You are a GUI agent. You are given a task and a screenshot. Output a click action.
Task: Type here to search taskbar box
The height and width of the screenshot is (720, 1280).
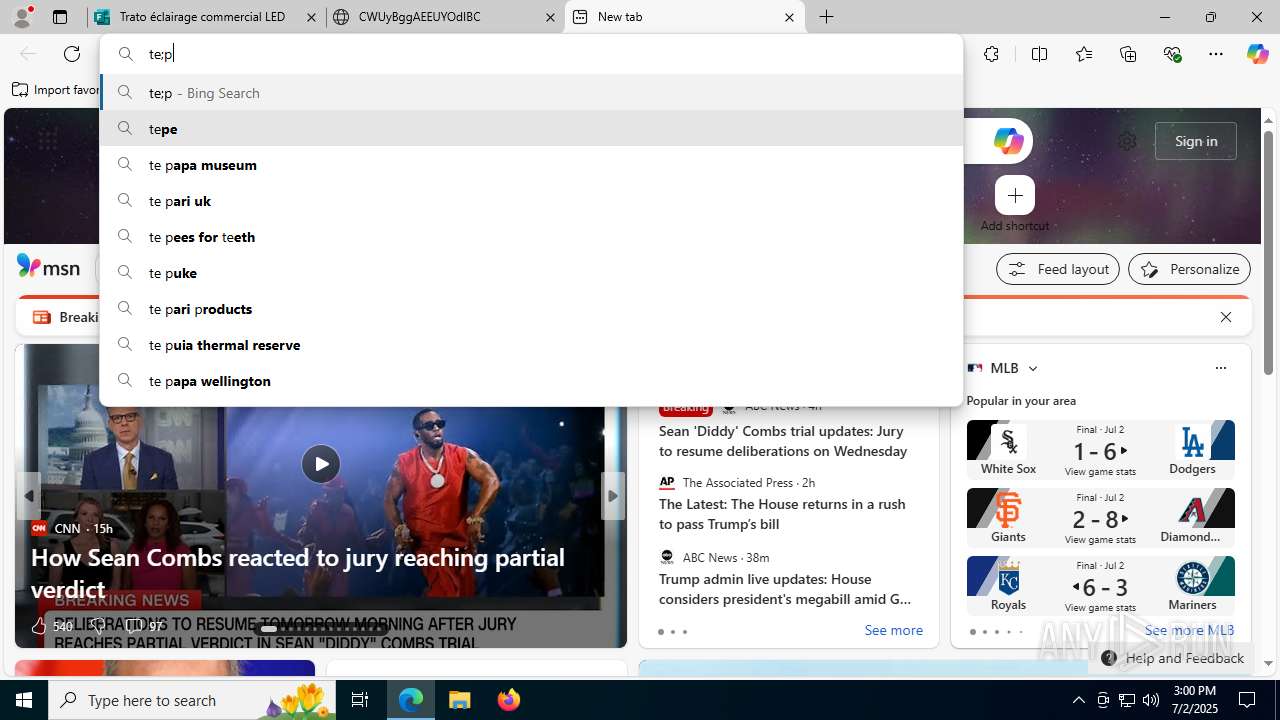[192, 700]
